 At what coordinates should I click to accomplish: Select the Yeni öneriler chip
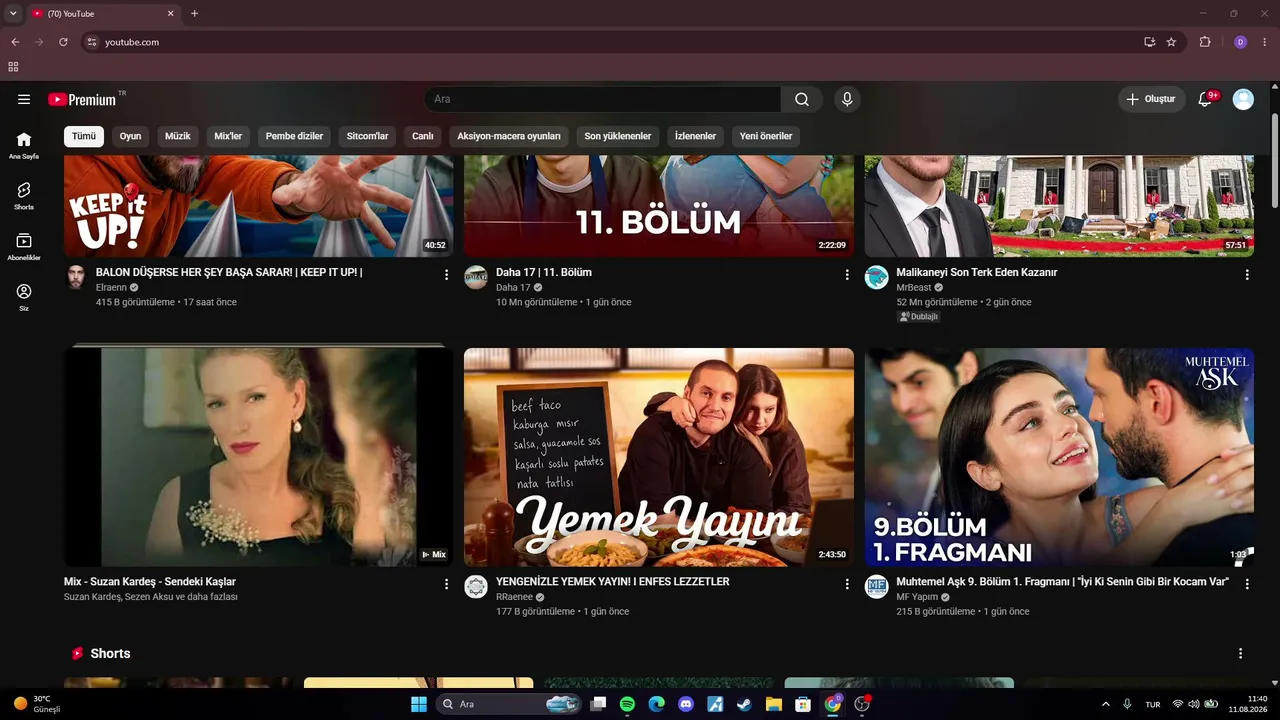pyautogui.click(x=766, y=136)
